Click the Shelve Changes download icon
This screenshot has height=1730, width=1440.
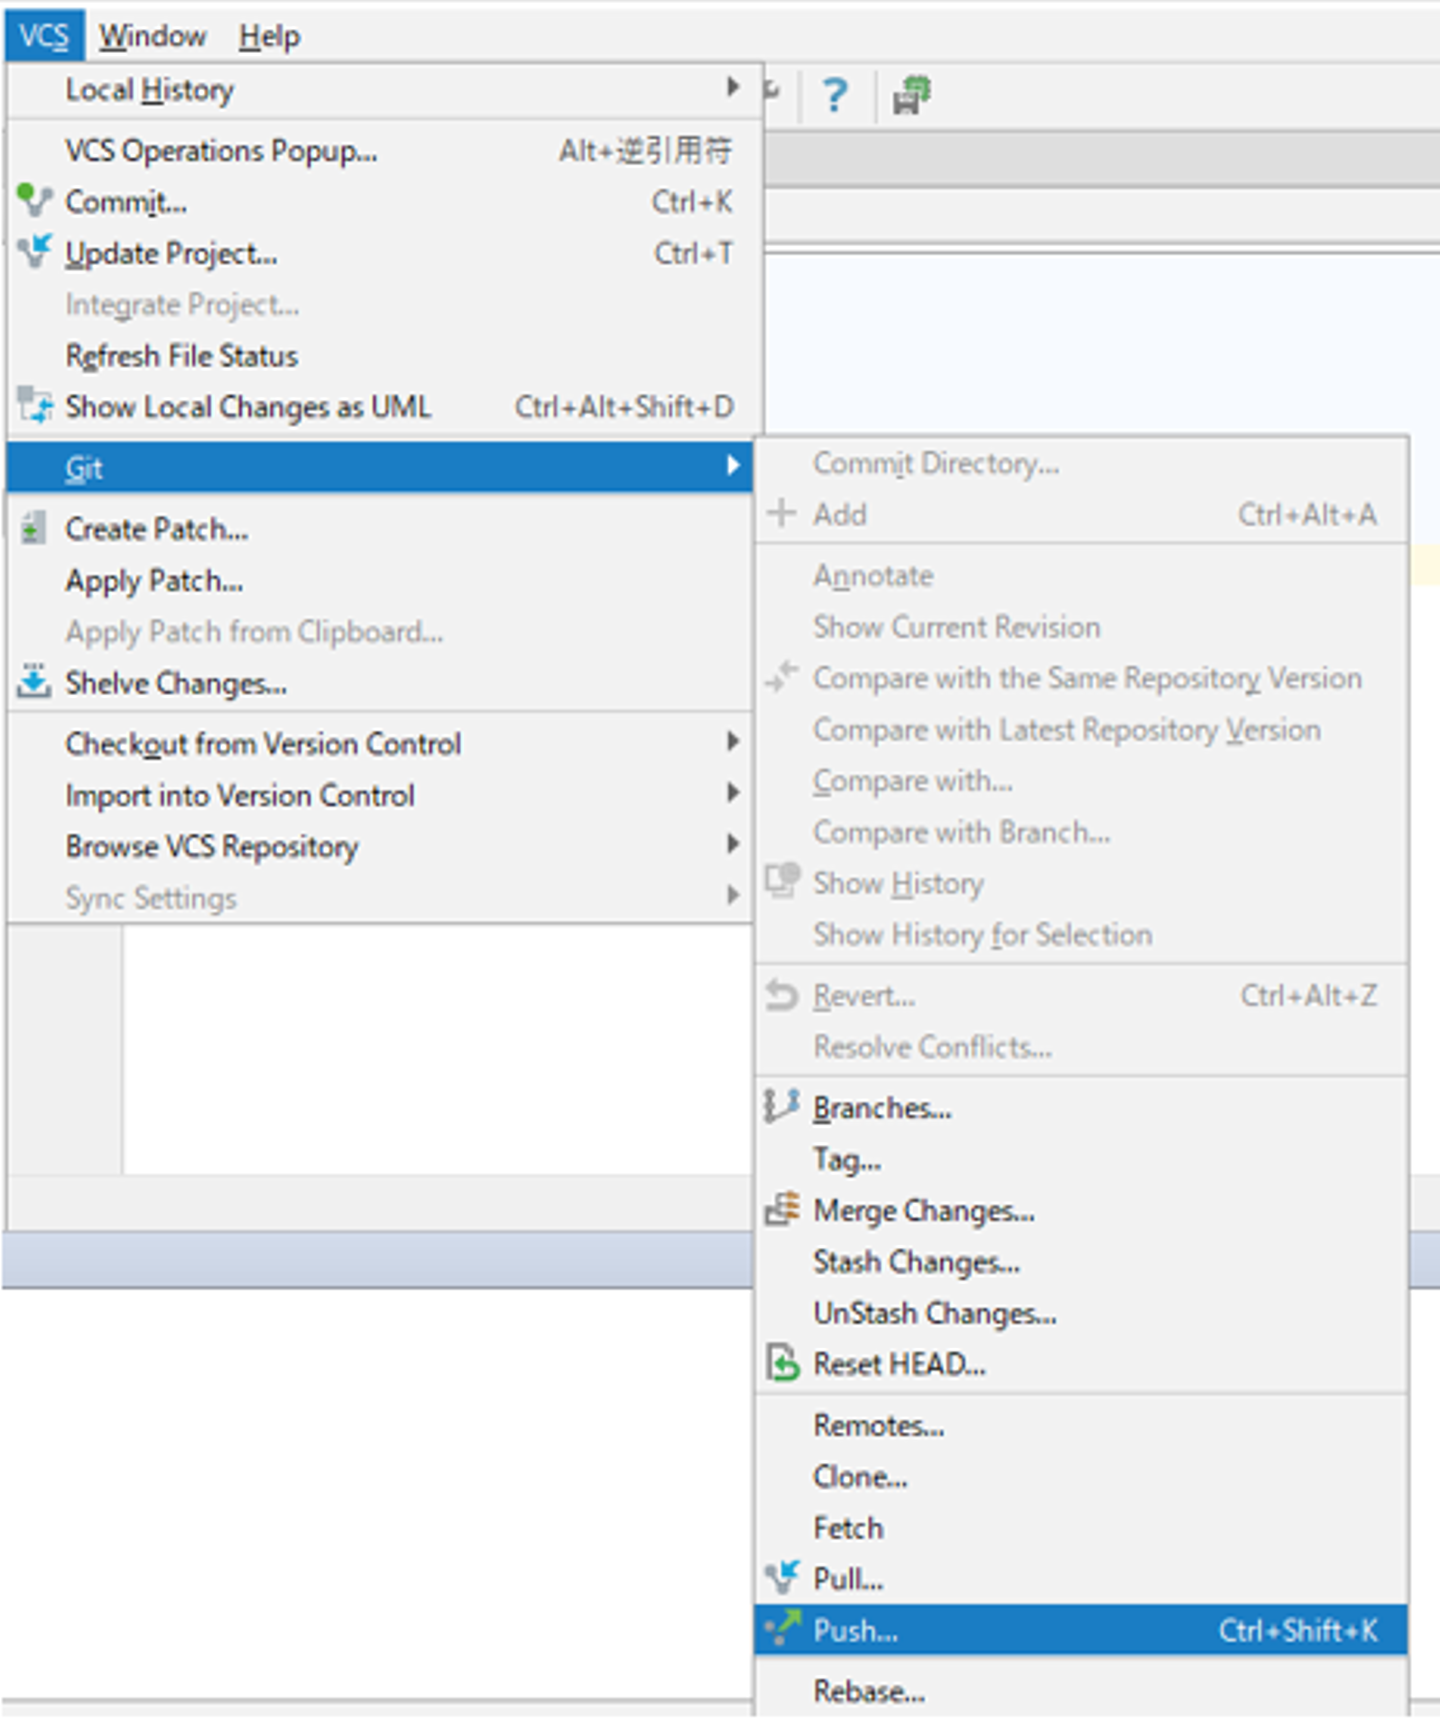click(34, 682)
